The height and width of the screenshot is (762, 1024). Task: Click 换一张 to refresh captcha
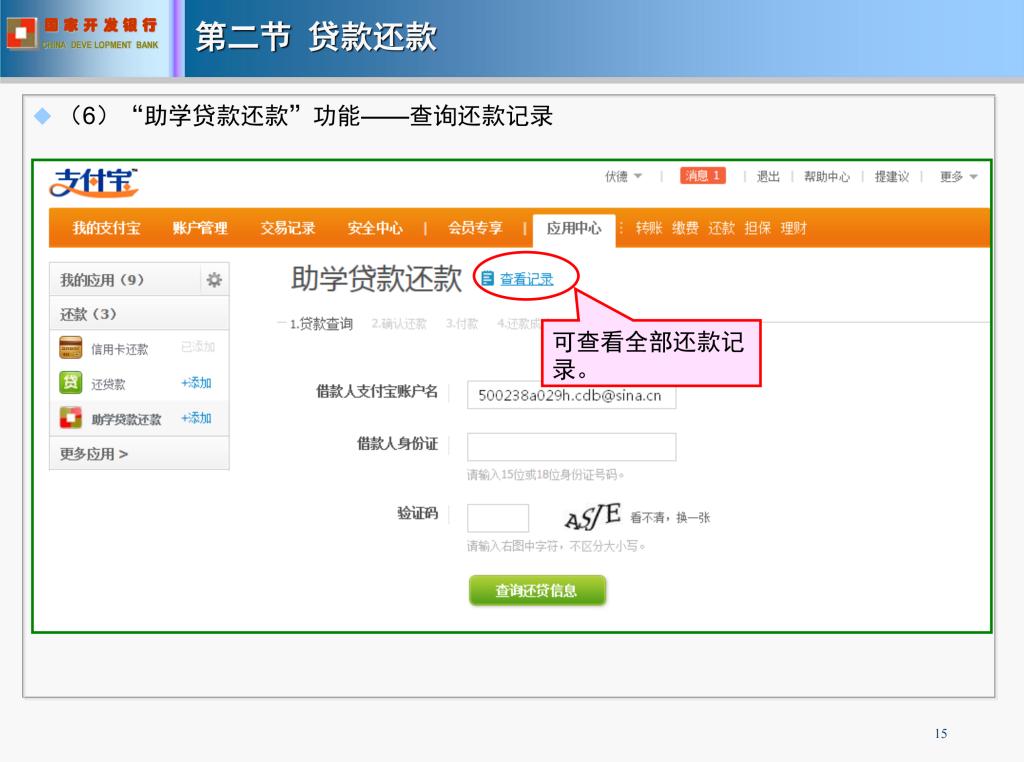[693, 518]
